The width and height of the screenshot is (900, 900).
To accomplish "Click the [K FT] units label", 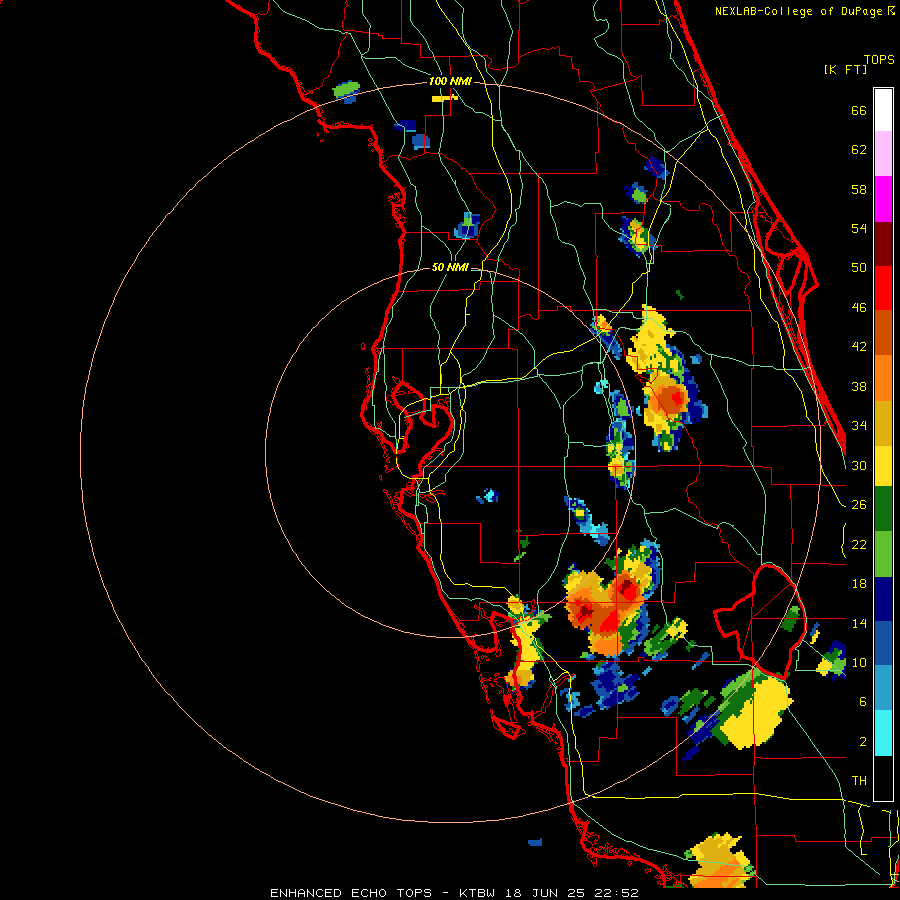I will (x=845, y=70).
